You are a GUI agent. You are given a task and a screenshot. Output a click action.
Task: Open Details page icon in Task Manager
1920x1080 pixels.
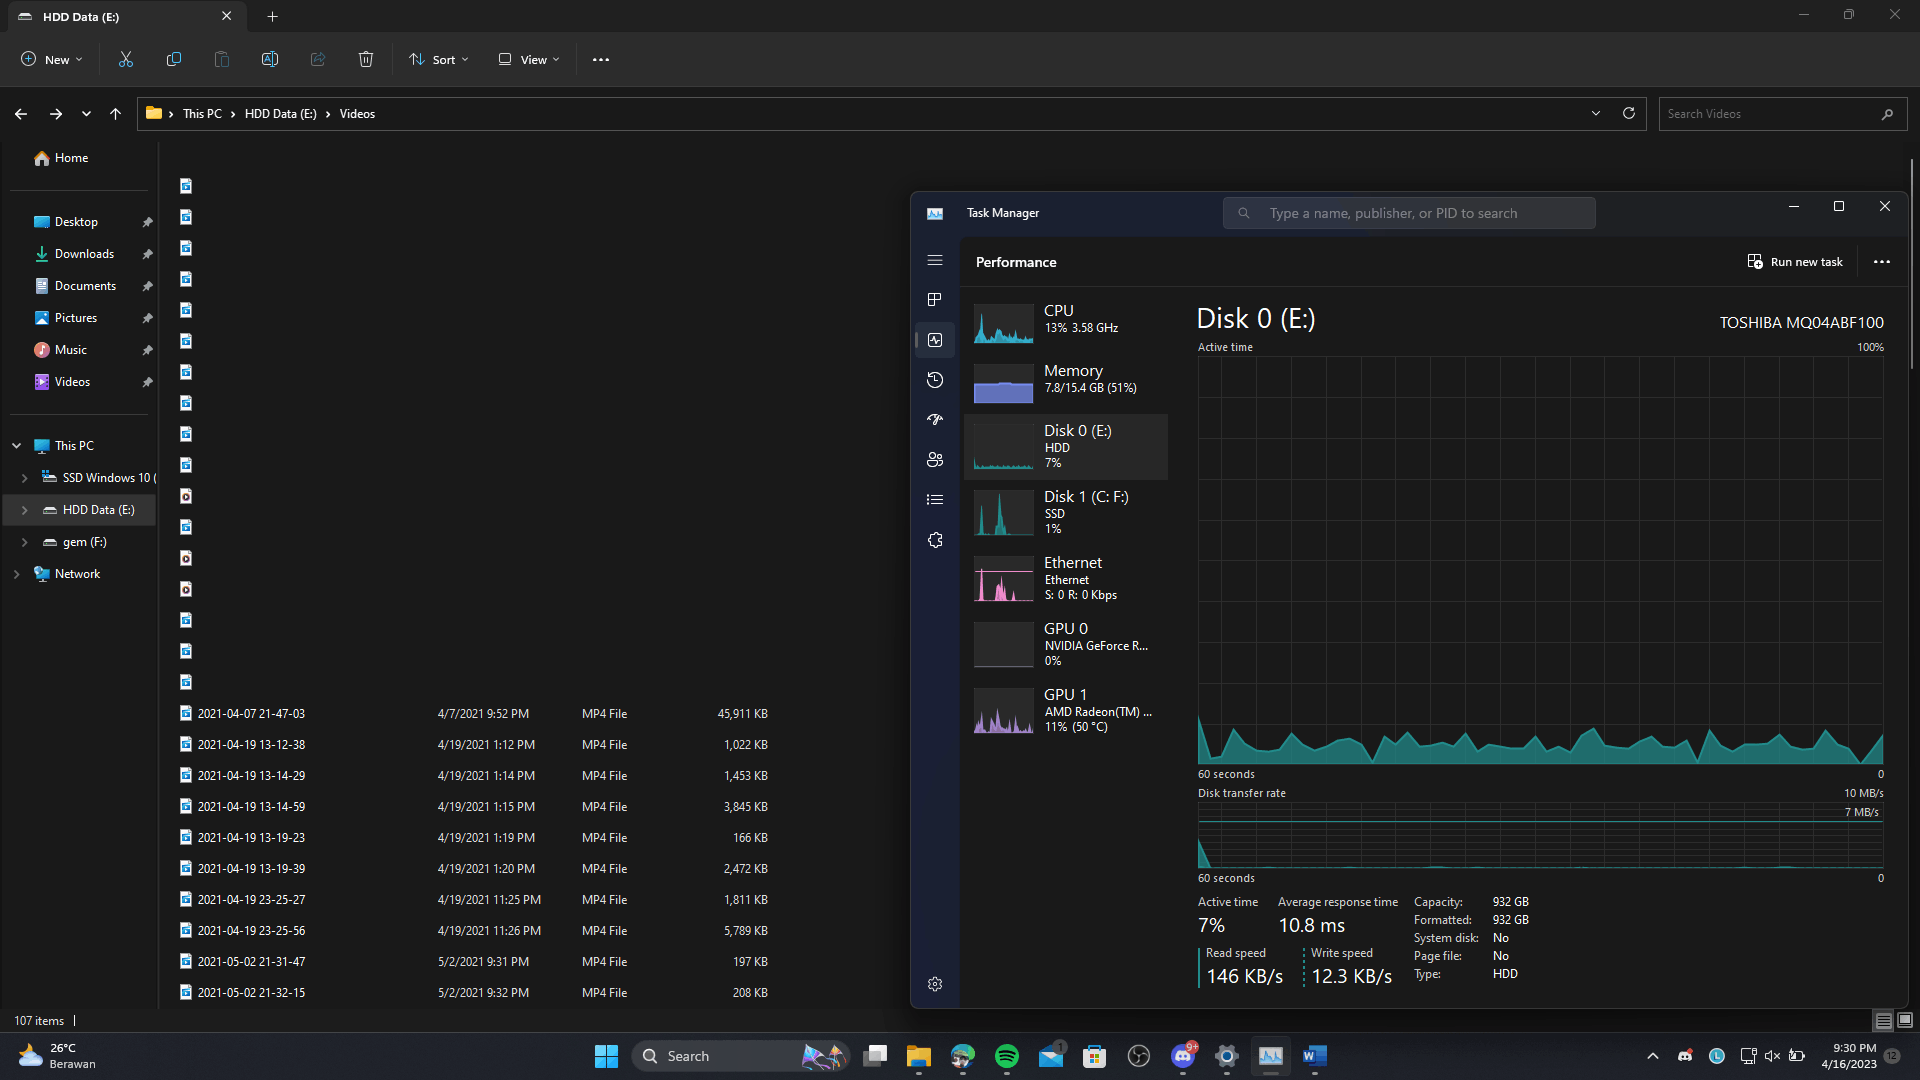tap(935, 500)
